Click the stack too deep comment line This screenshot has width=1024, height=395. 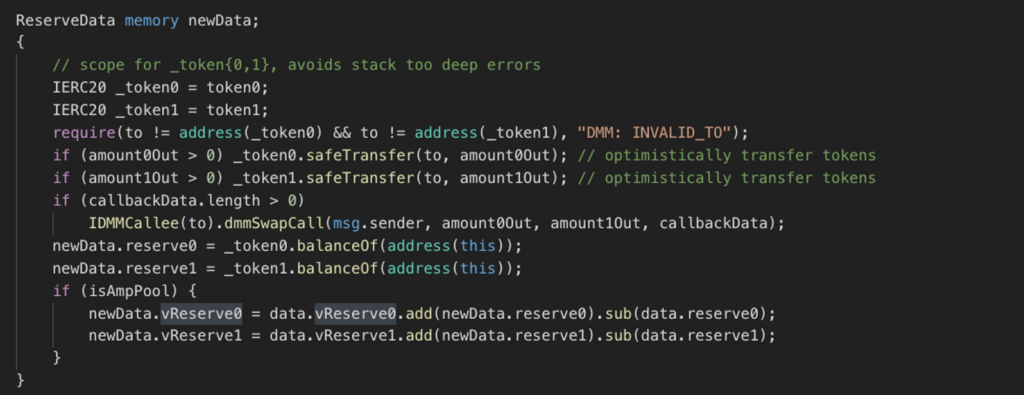[297, 65]
